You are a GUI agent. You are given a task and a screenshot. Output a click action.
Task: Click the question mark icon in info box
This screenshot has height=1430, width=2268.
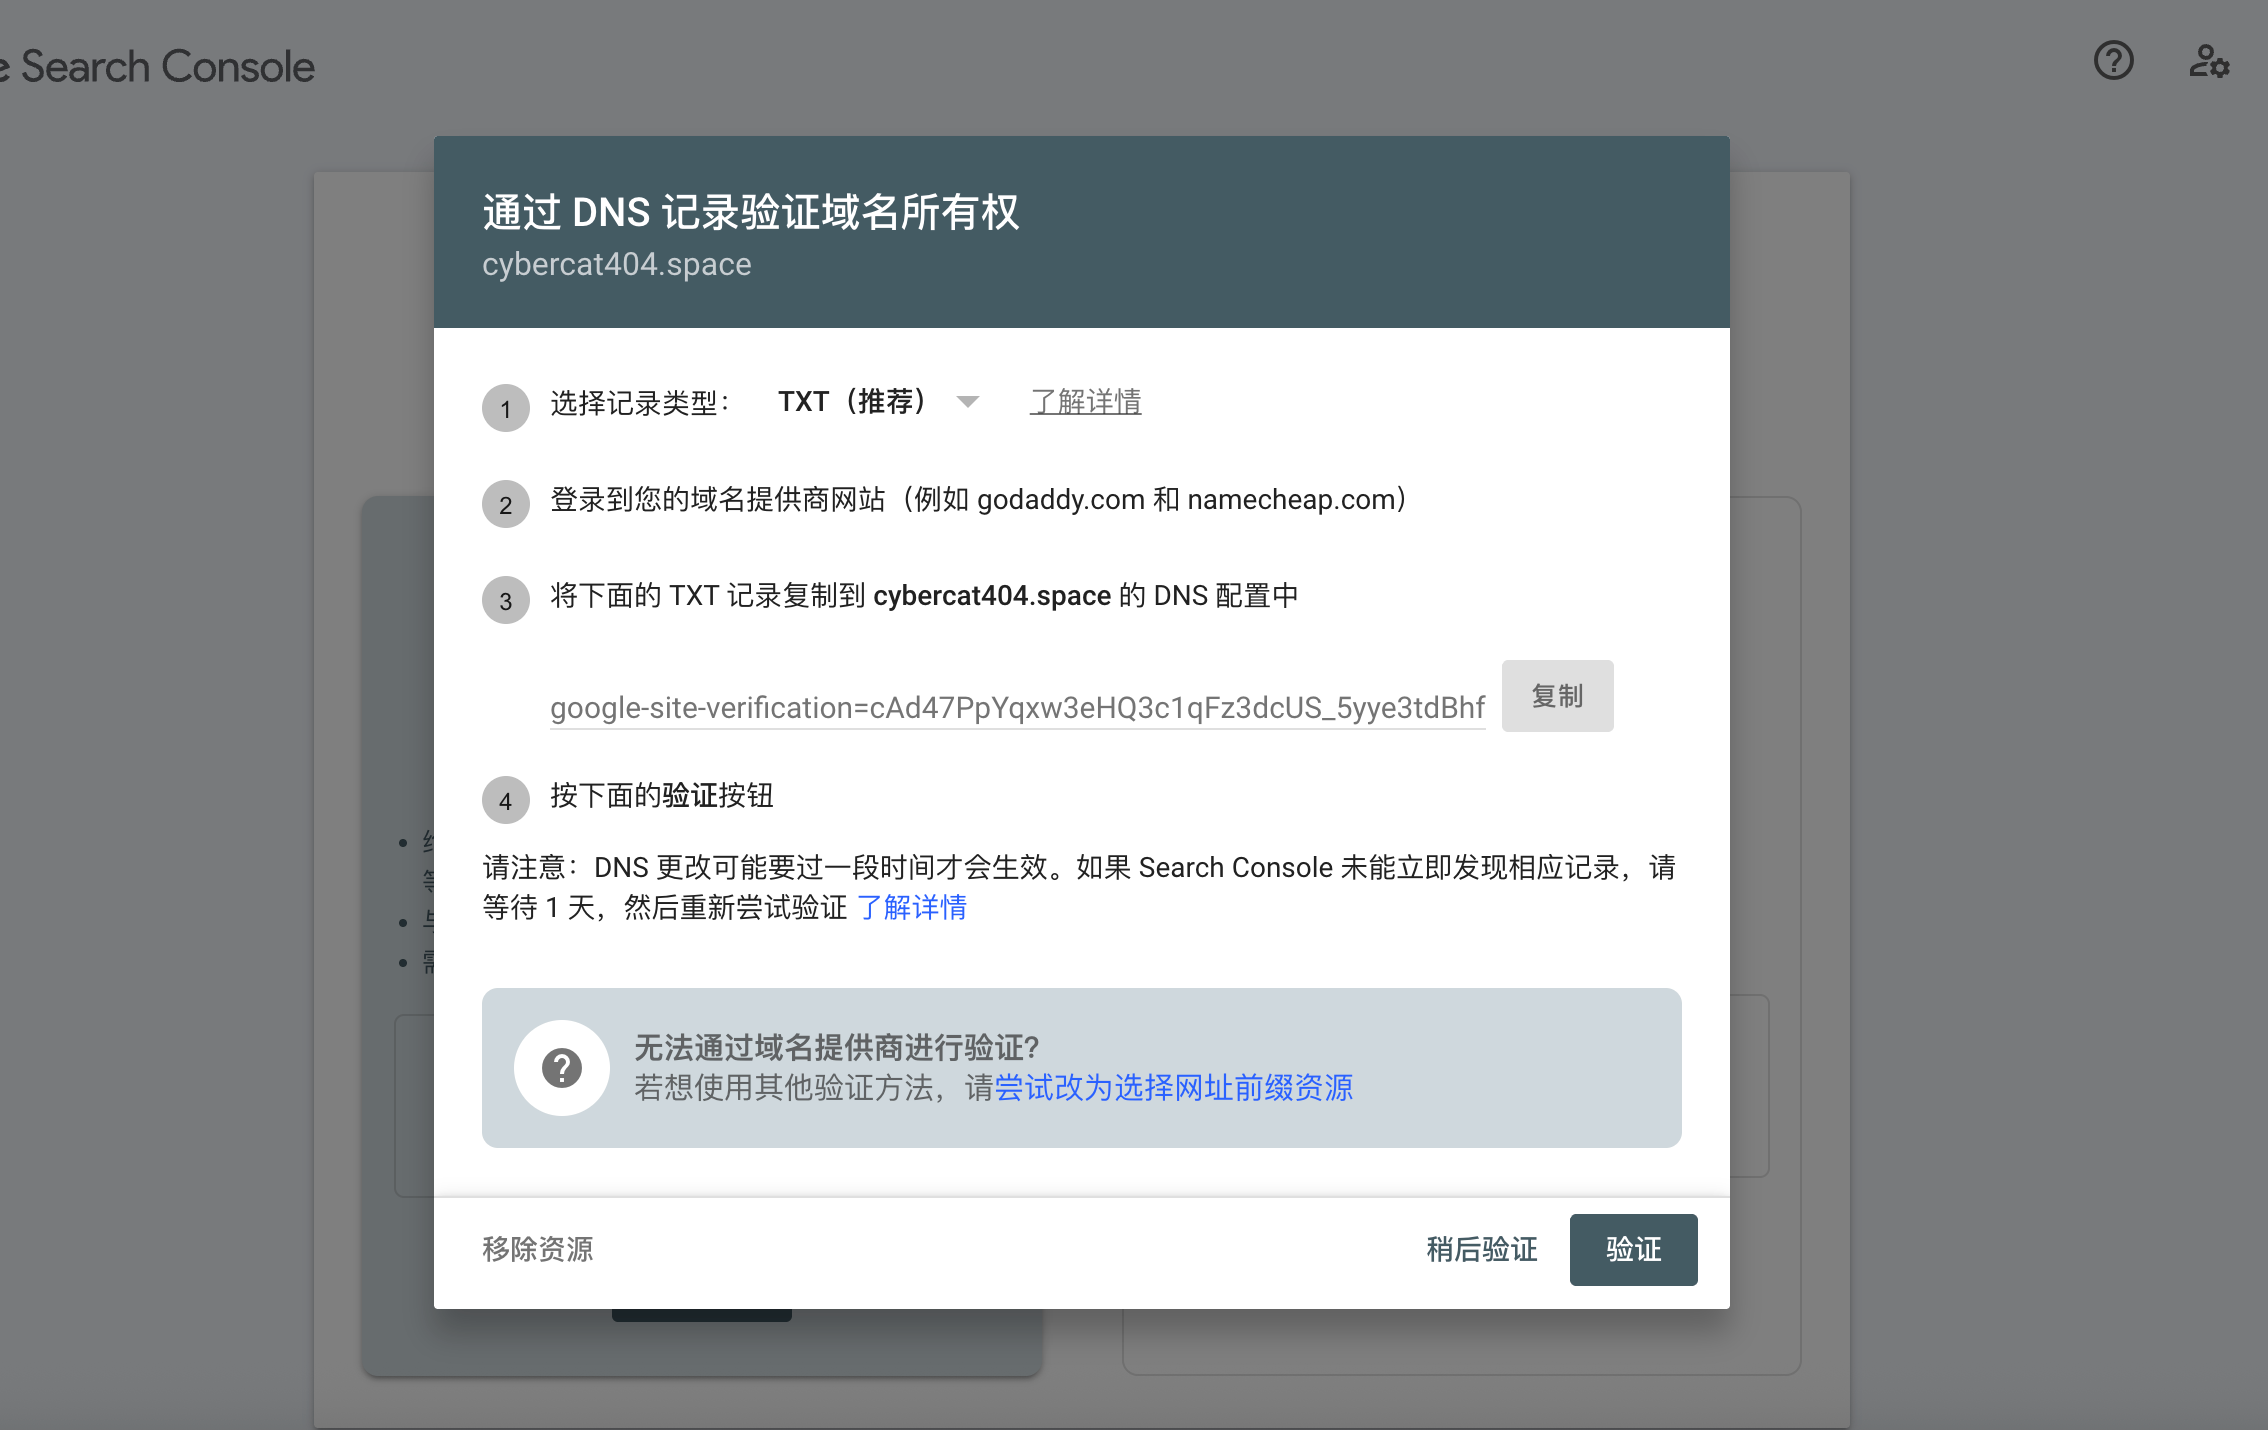click(562, 1068)
